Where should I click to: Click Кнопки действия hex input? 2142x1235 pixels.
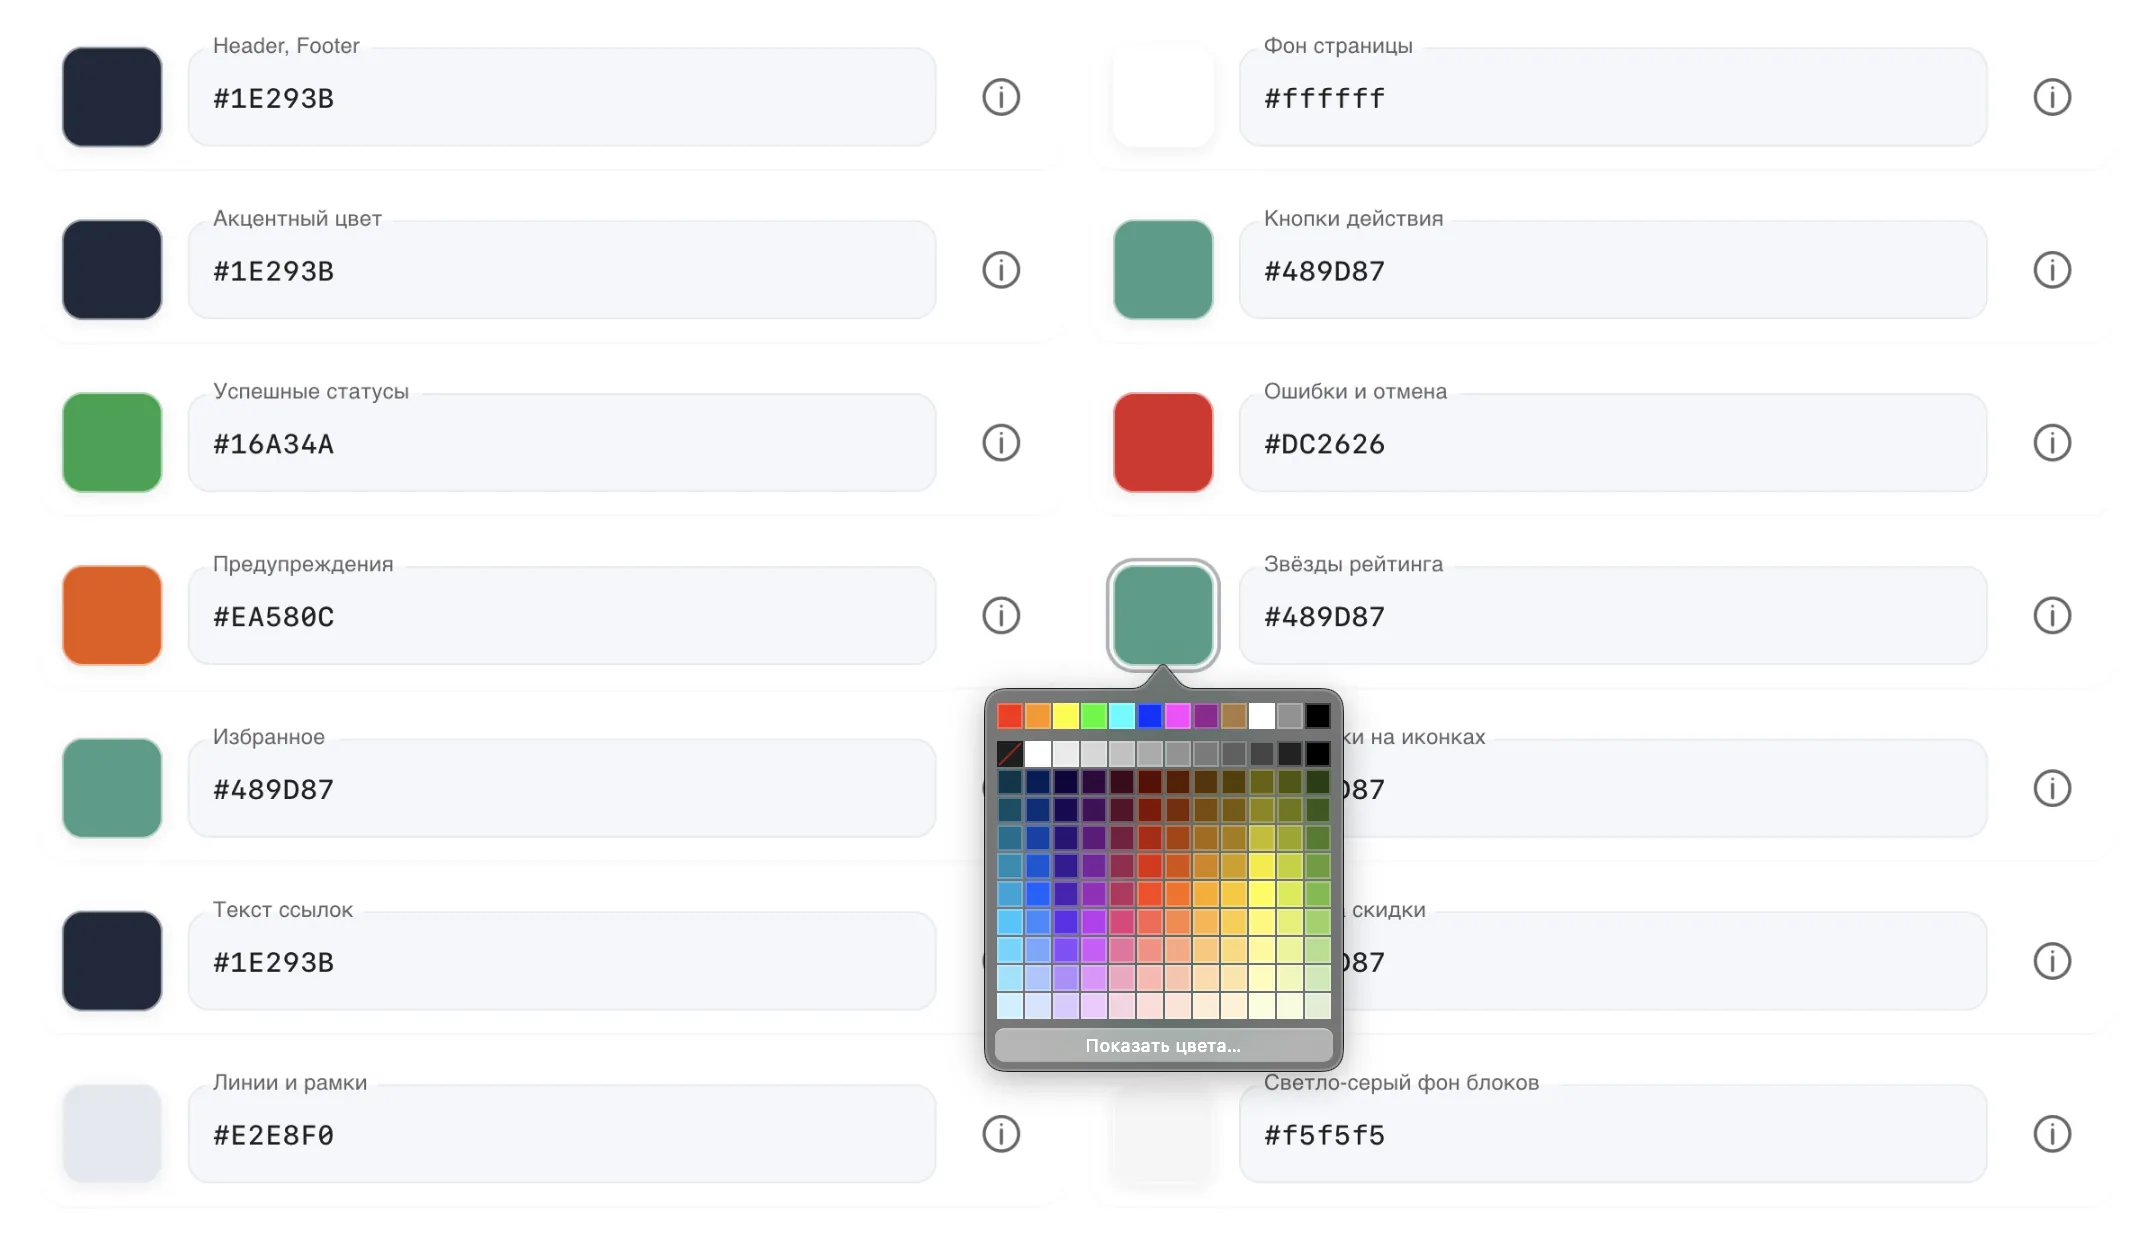point(1613,270)
